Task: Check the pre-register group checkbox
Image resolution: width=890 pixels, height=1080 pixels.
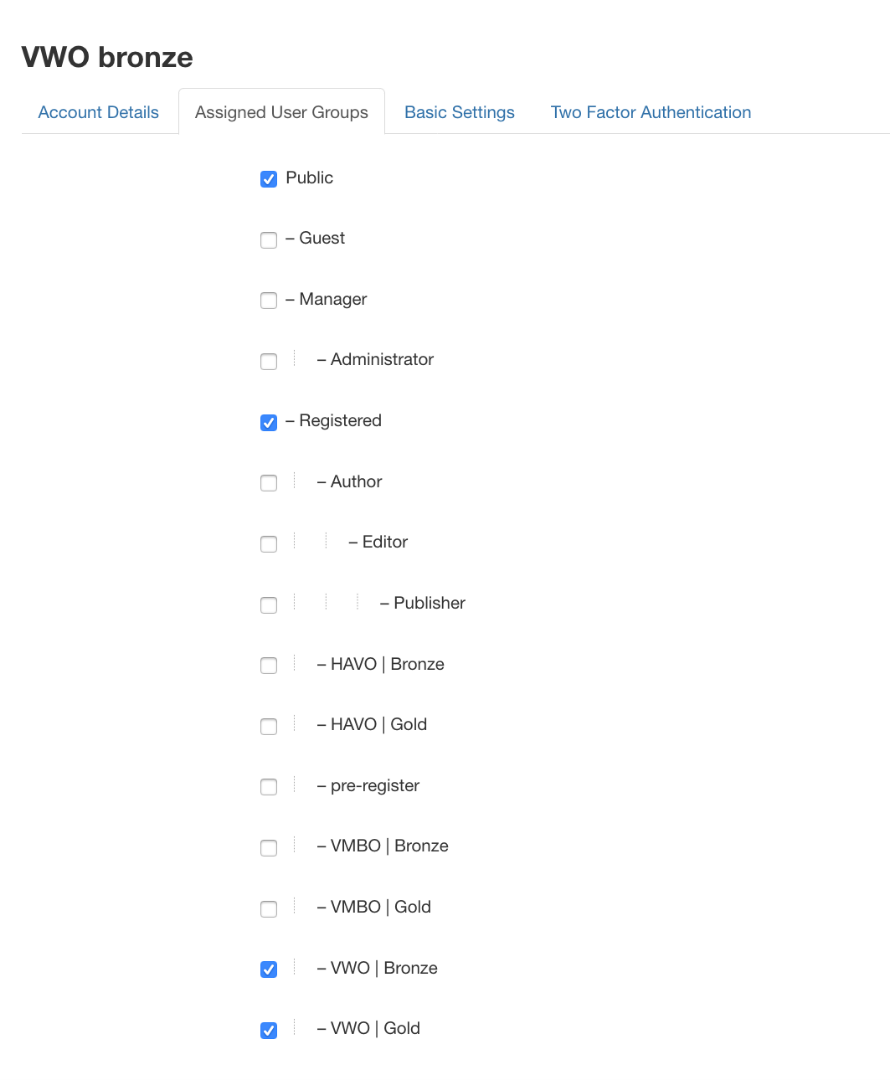Action: pyautogui.click(x=268, y=787)
